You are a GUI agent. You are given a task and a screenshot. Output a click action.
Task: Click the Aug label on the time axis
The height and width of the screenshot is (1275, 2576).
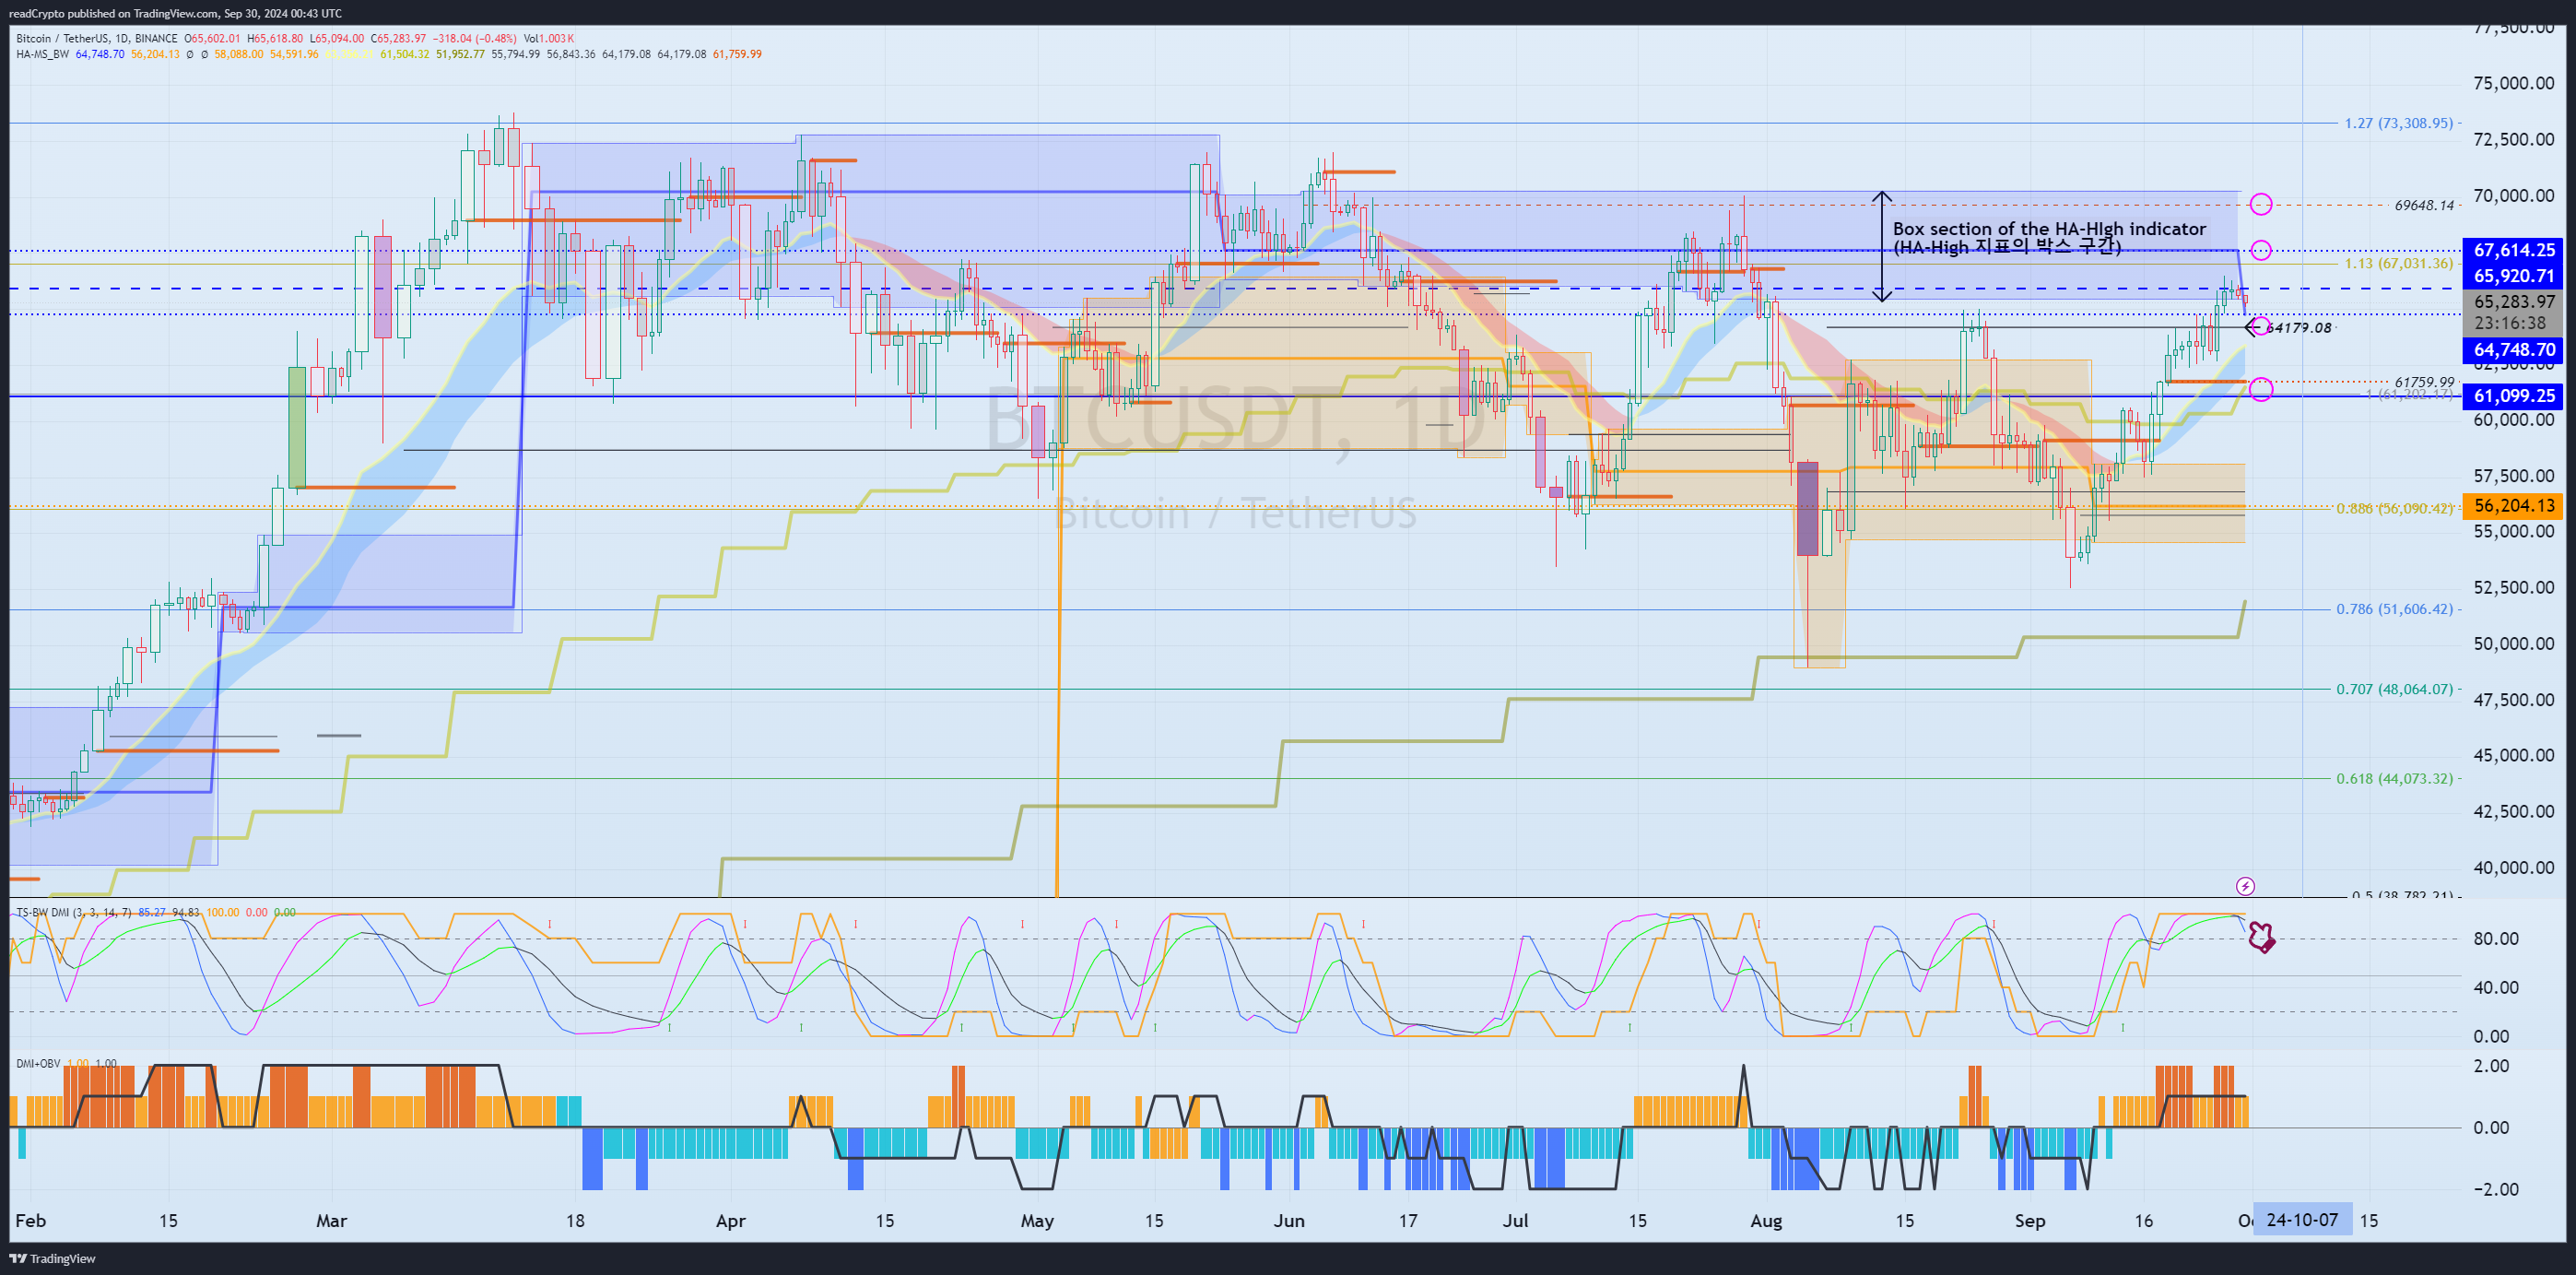point(1766,1221)
